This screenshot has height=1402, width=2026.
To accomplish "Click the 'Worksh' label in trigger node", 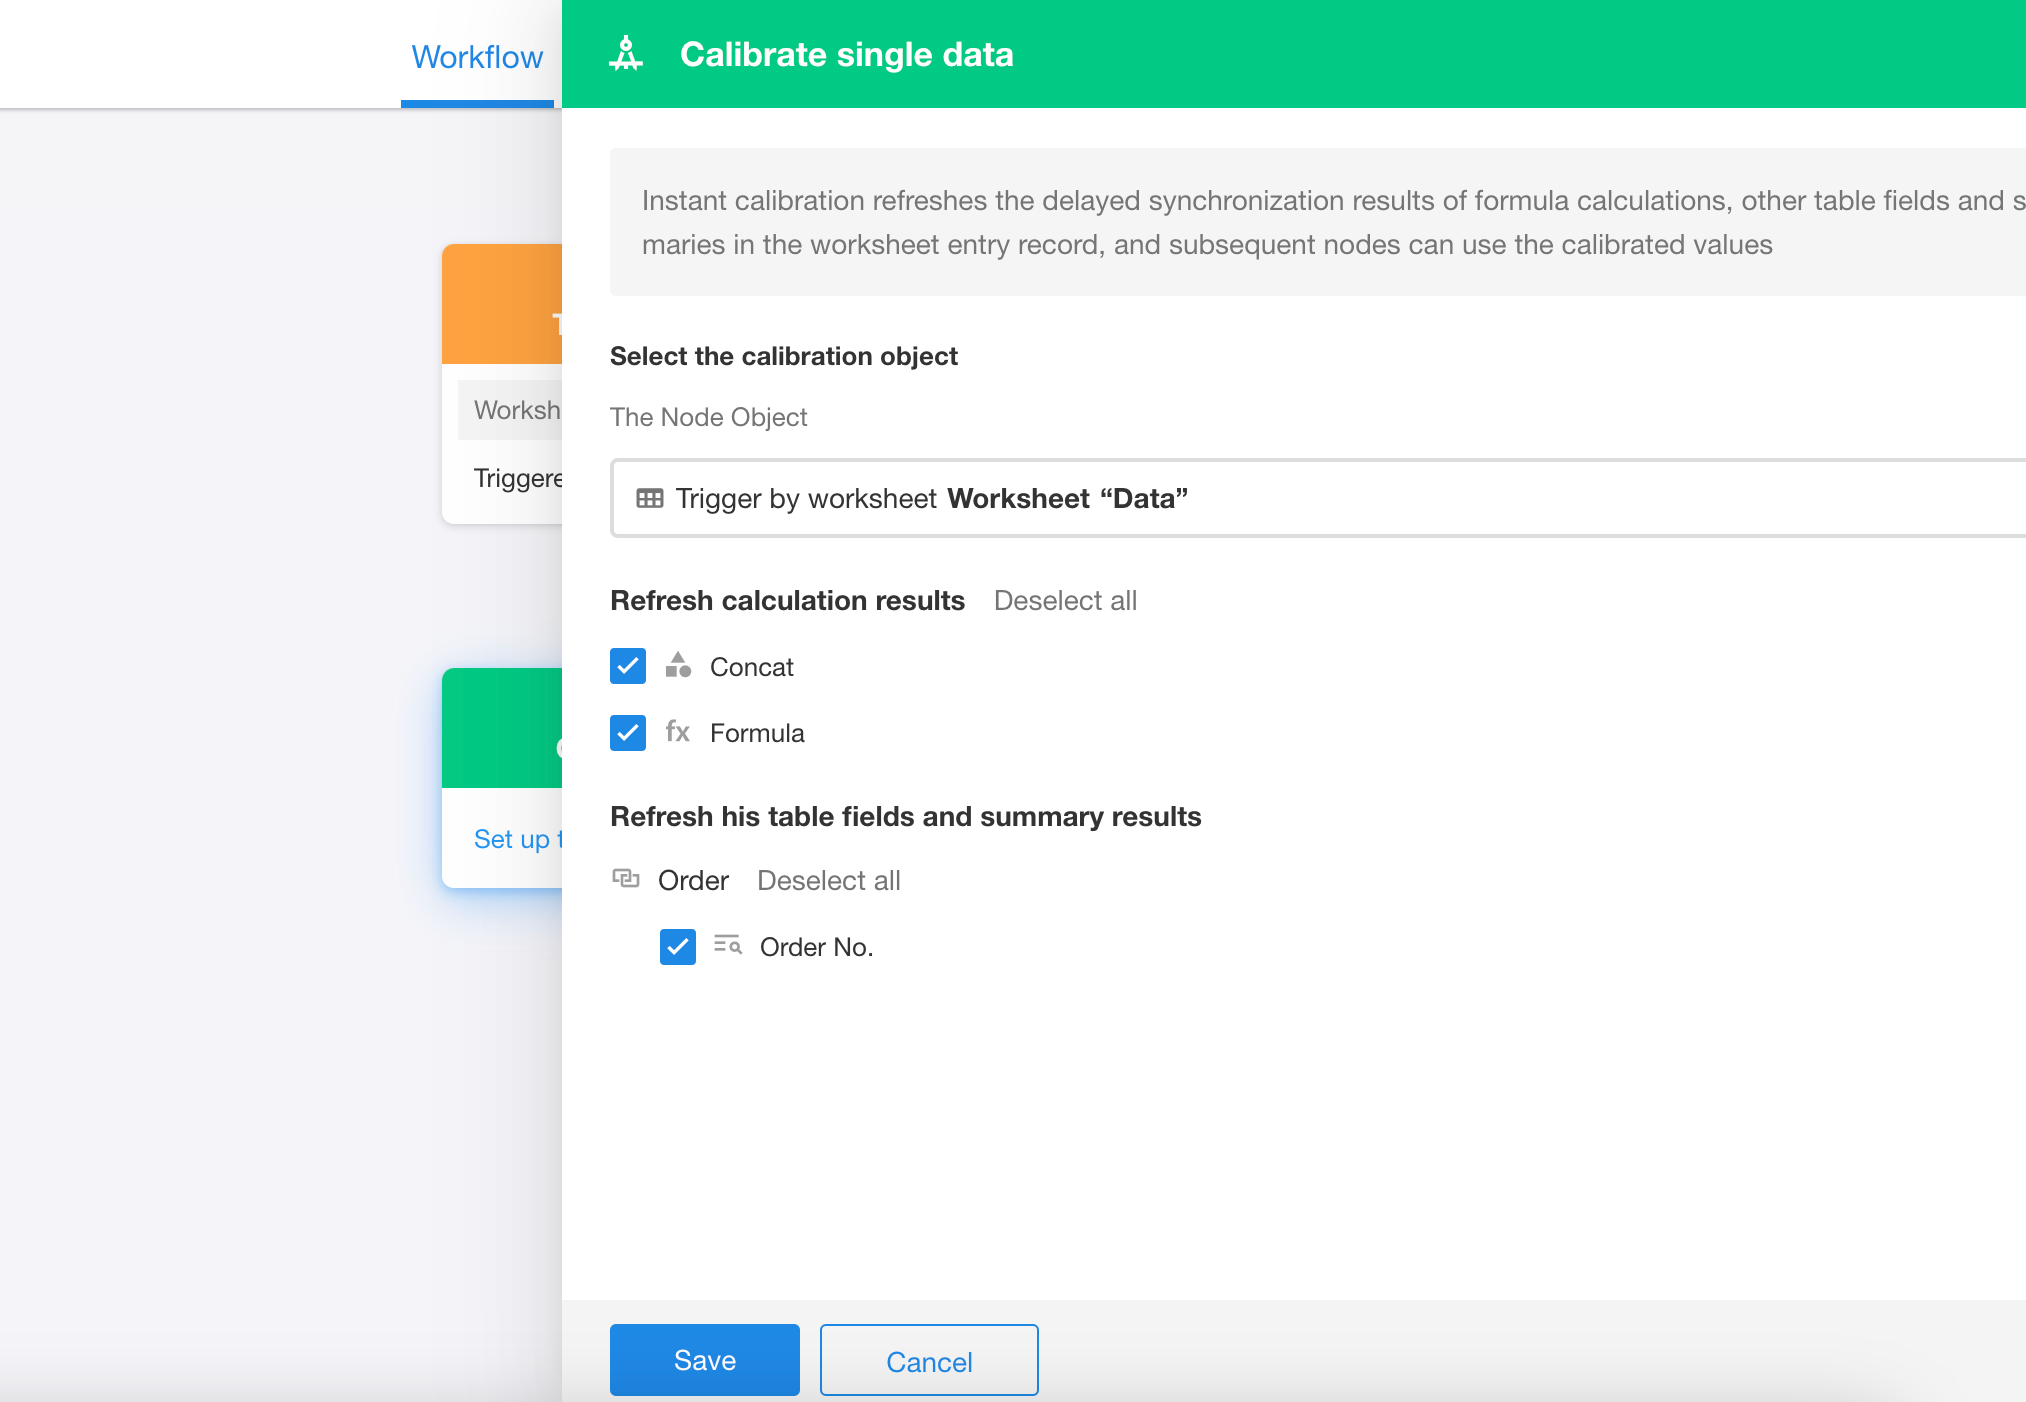I will pos(517,410).
